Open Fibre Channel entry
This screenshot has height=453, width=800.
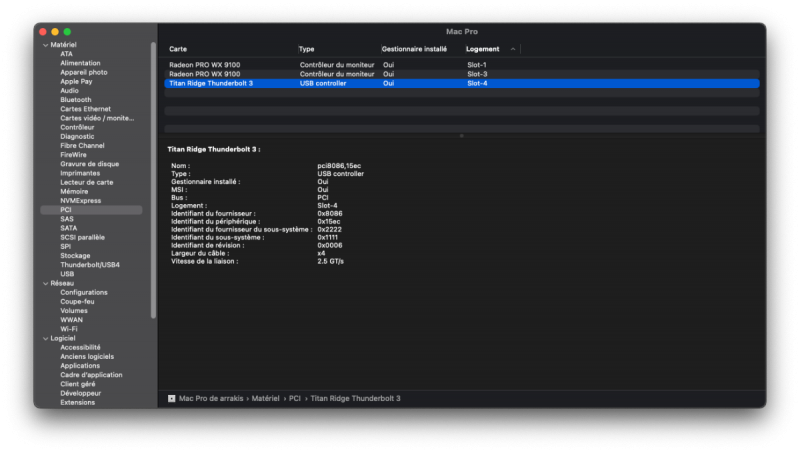point(82,146)
